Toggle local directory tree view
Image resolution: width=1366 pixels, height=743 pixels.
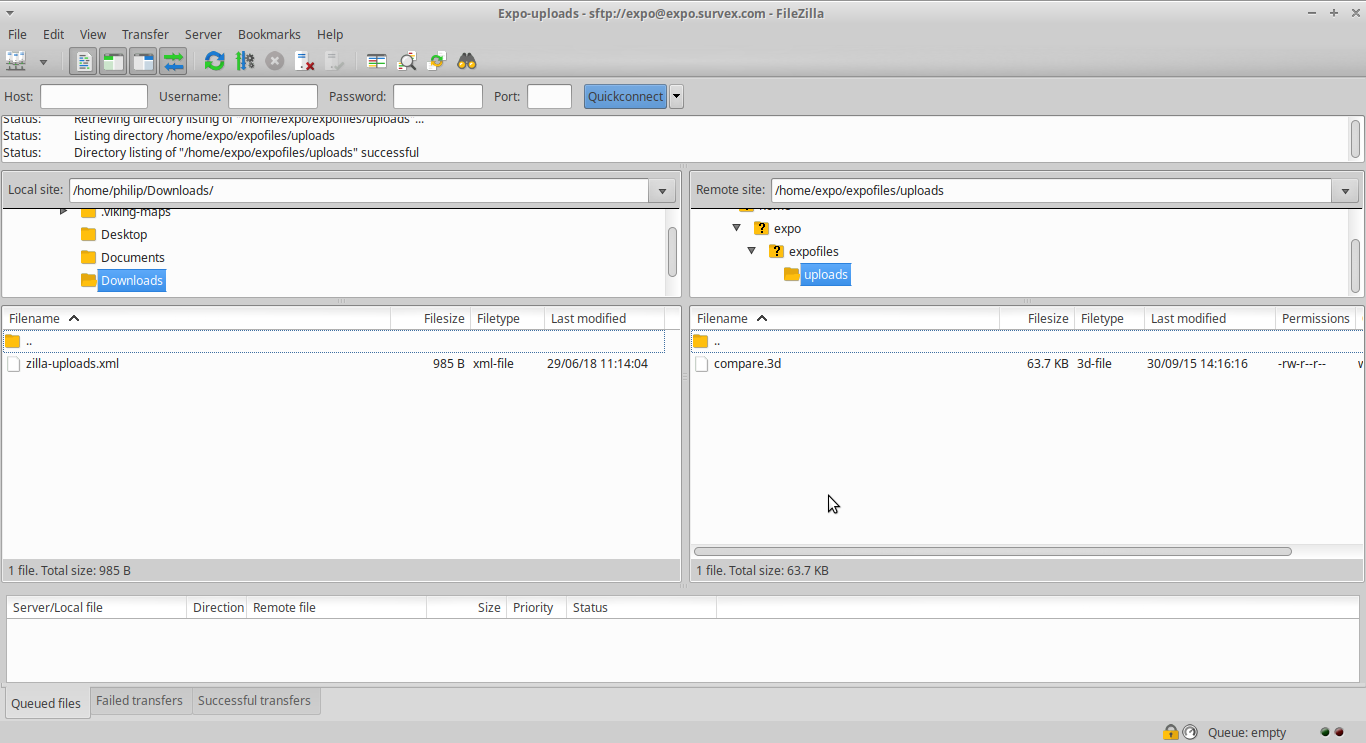point(113,62)
